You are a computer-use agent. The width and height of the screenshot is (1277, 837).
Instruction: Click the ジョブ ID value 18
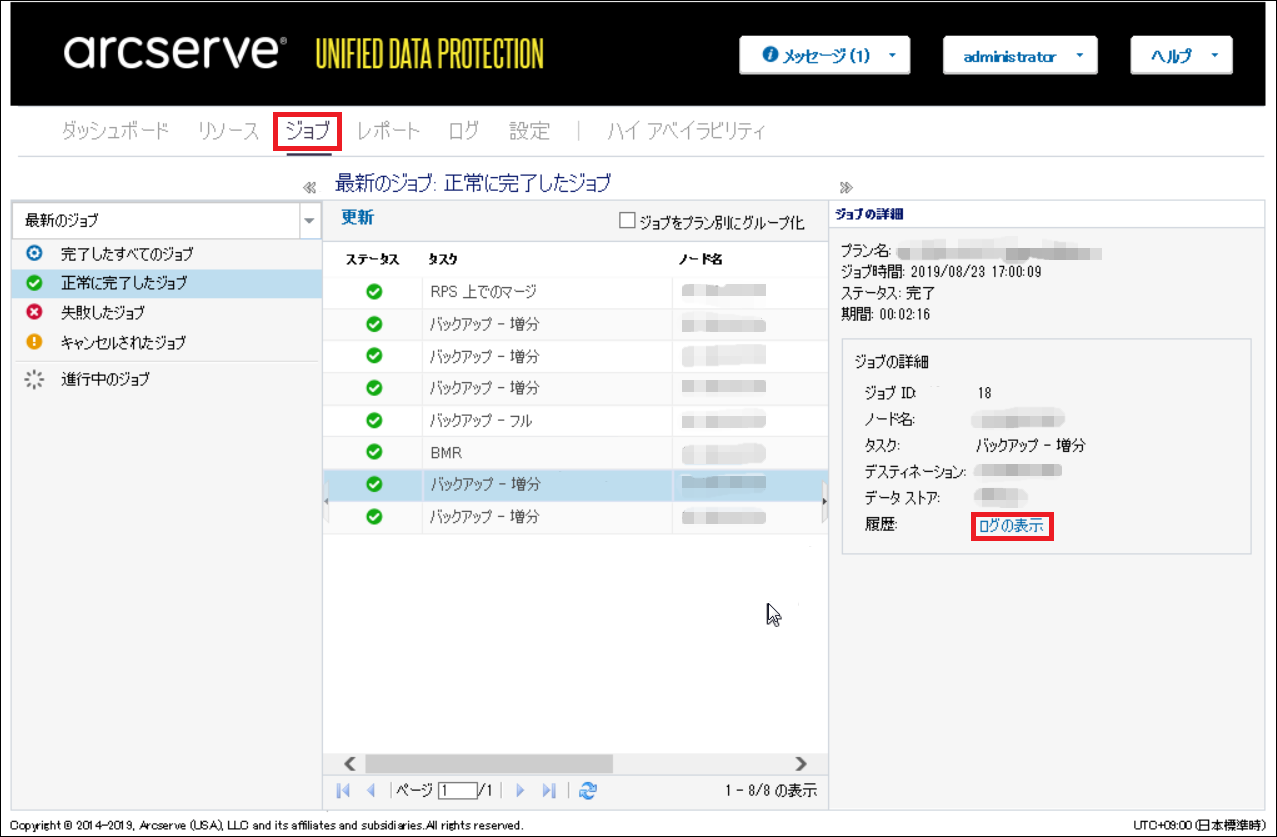984,393
